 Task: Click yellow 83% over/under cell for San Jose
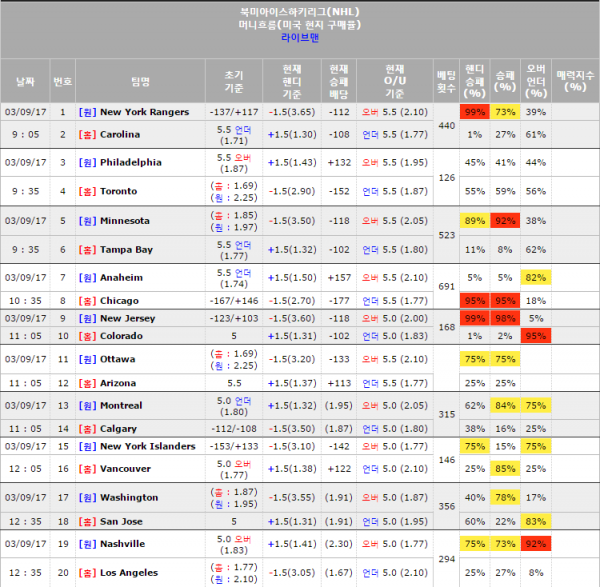536,522
